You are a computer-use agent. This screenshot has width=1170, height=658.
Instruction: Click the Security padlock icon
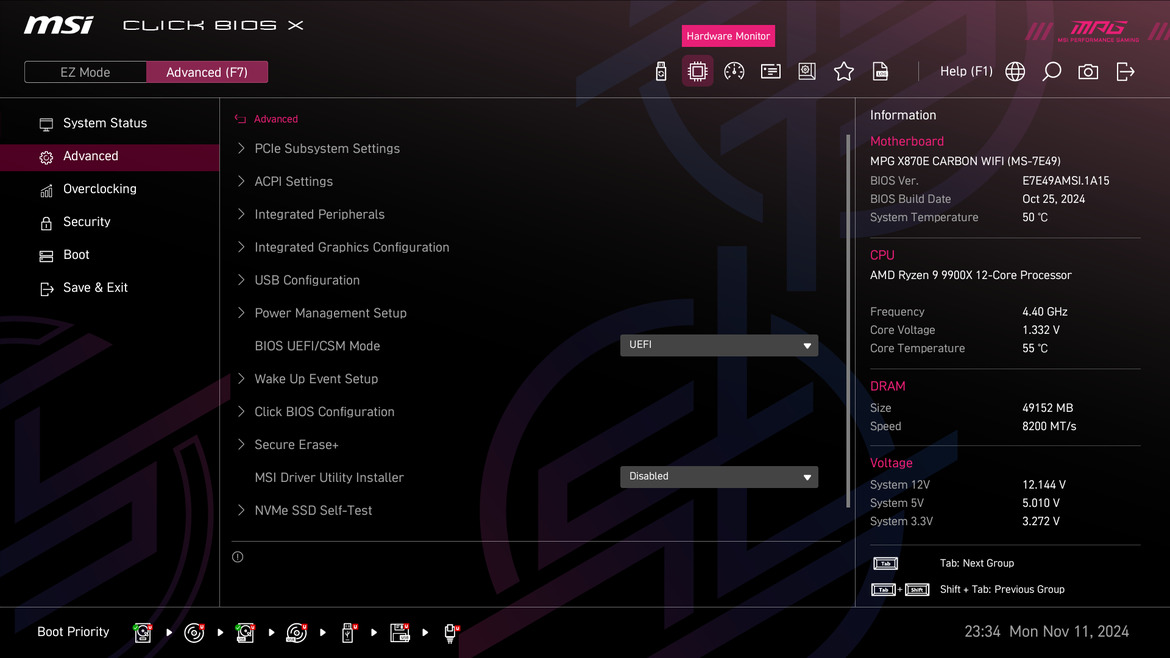tap(46, 223)
